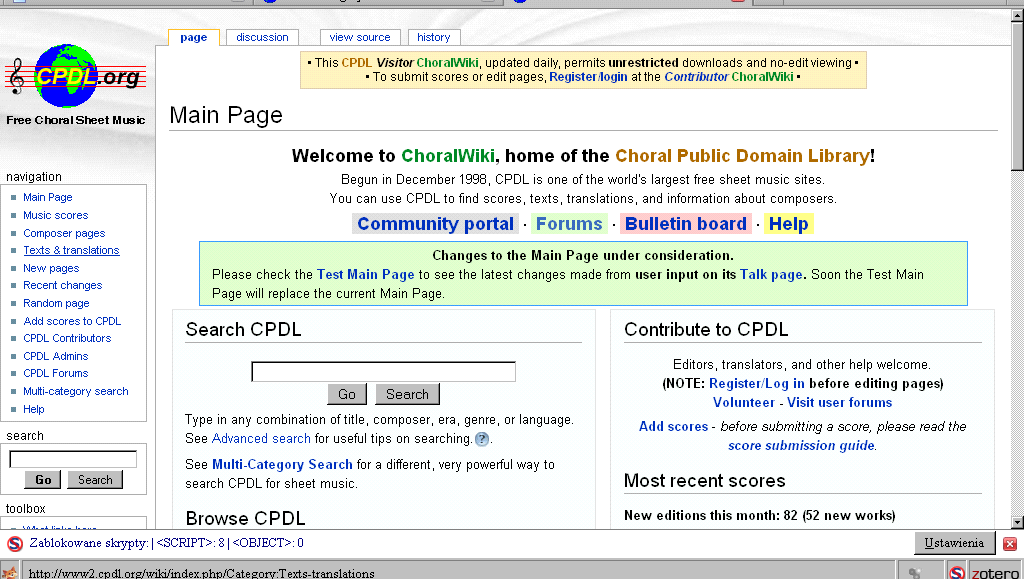Click the sidebar Search button
This screenshot has width=1024, height=579.
pyautogui.click(x=95, y=480)
